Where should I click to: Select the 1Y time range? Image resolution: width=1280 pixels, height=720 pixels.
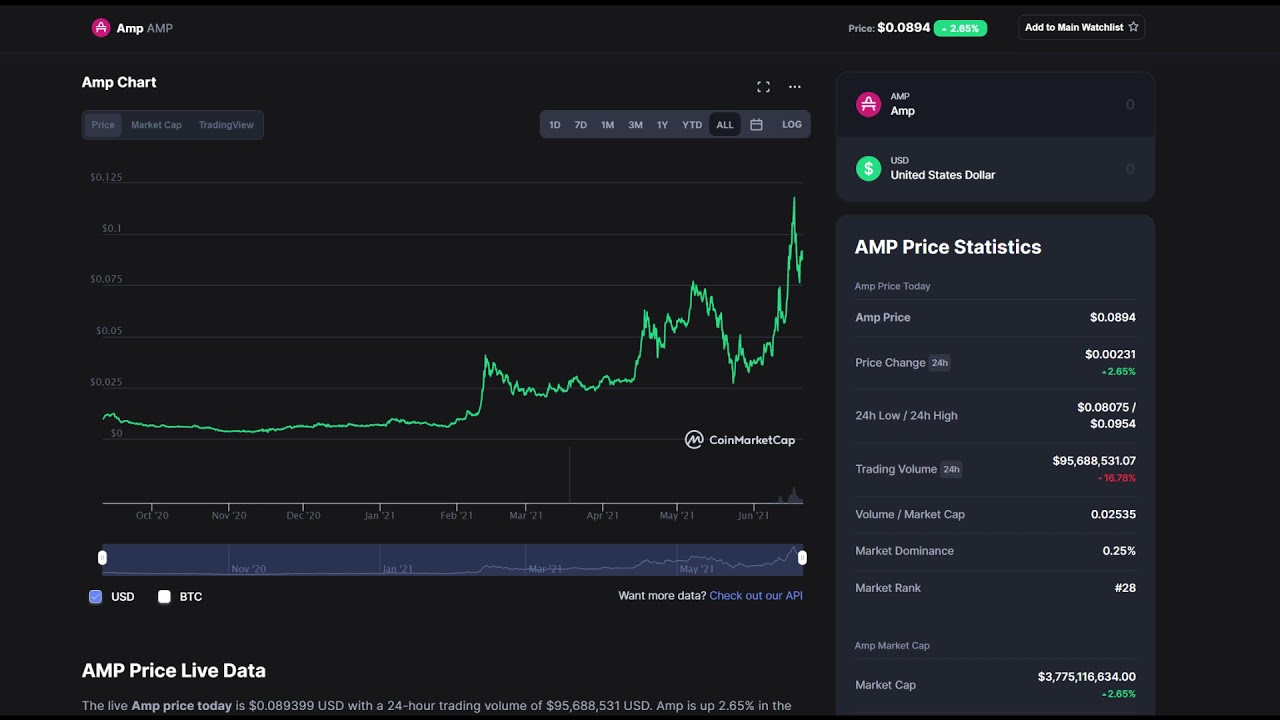click(x=662, y=125)
